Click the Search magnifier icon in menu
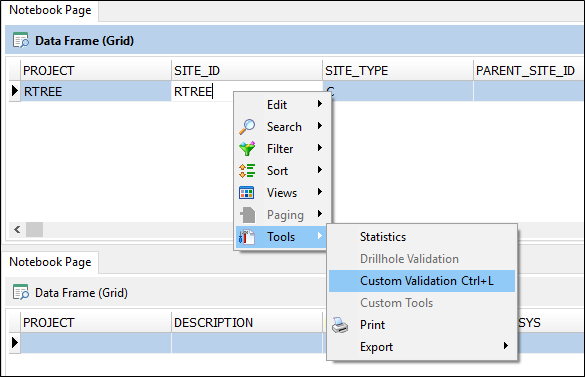This screenshot has width=585, height=377. (247, 127)
